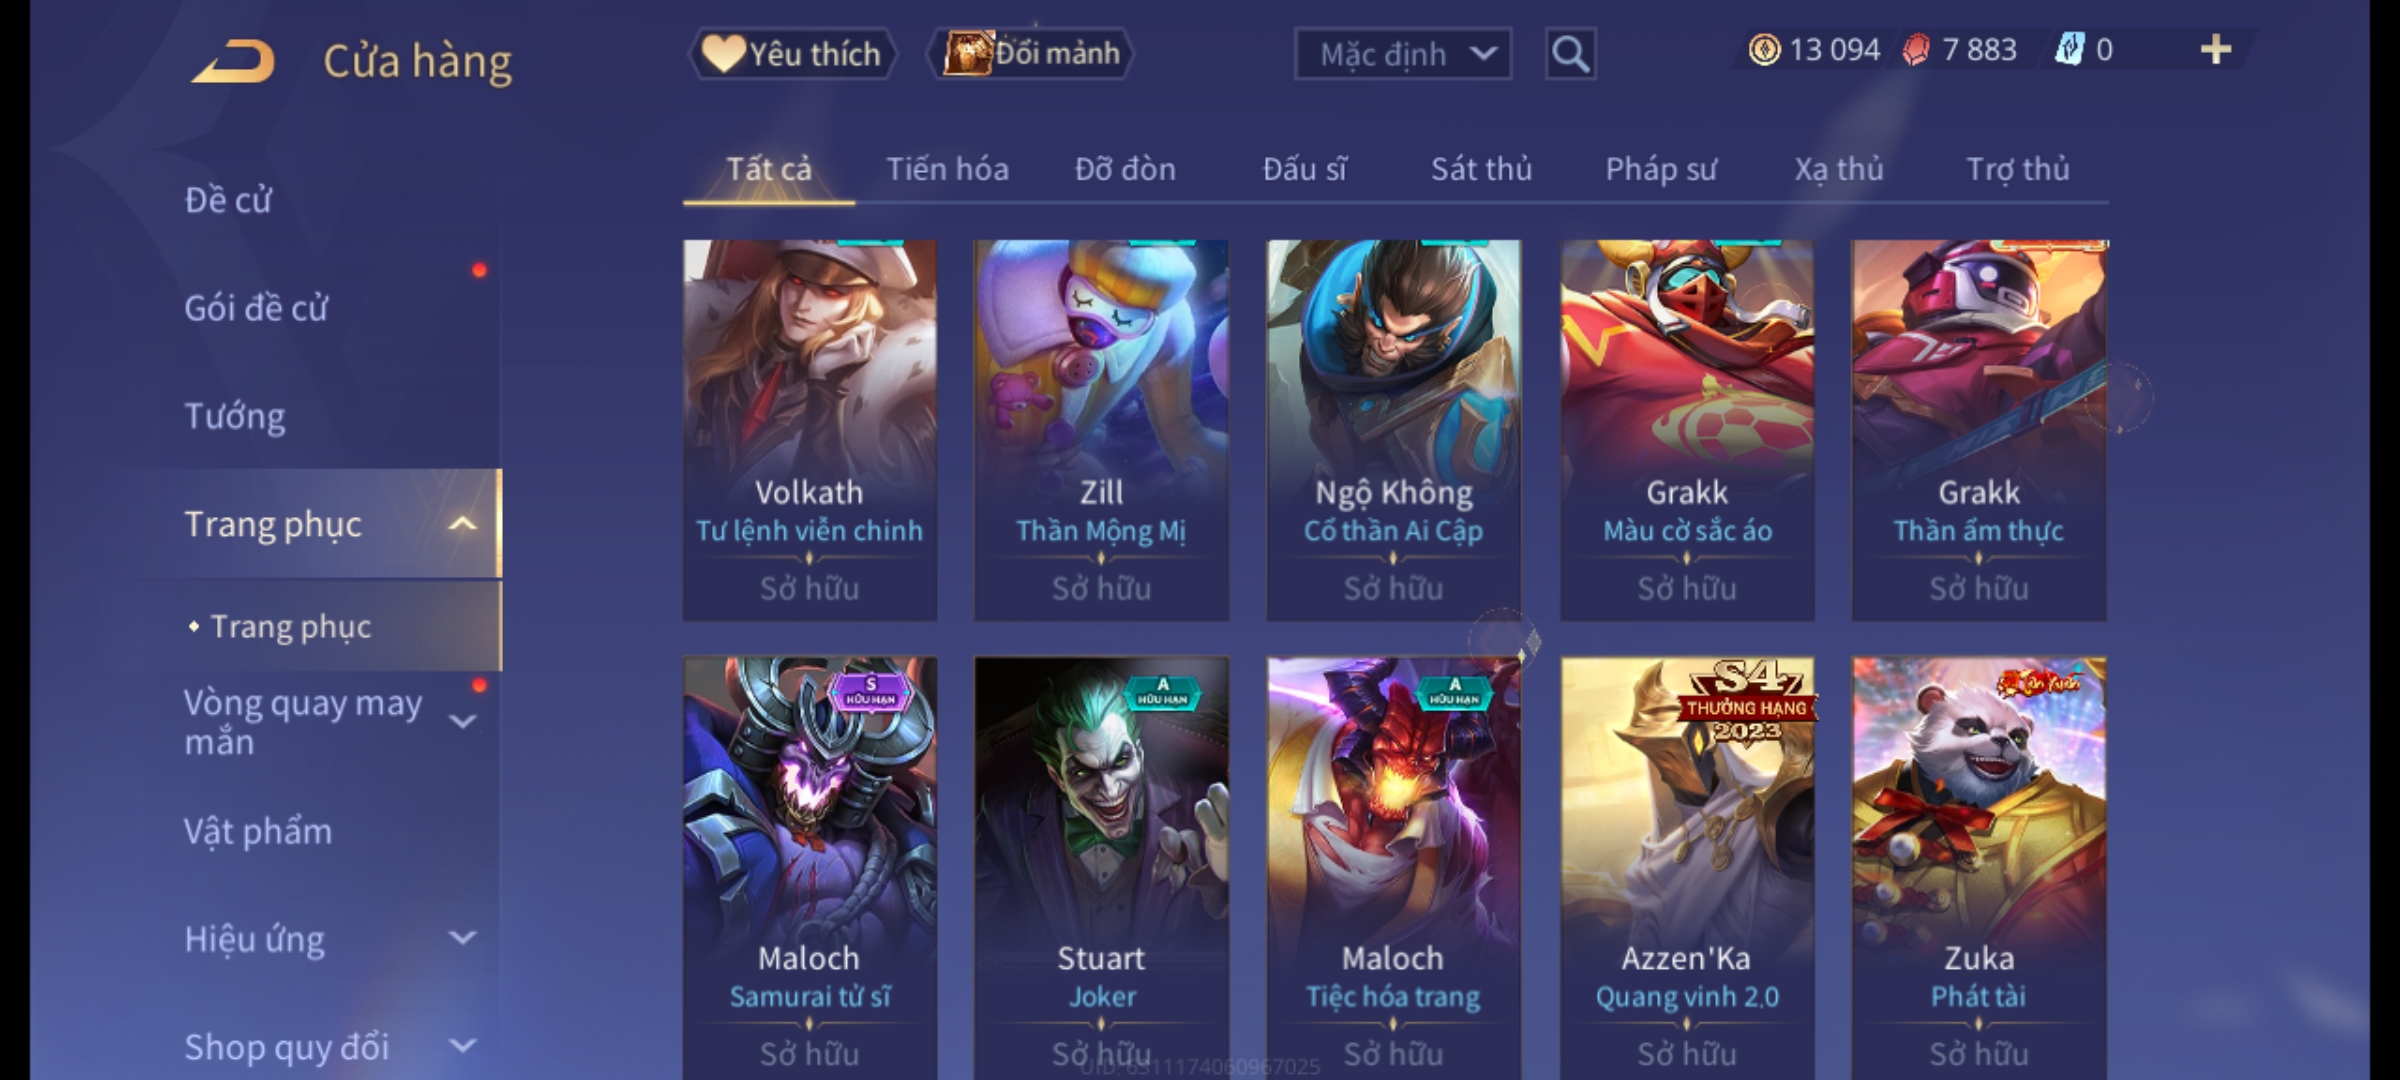Expand the Shop quy đổi section
The image size is (2400, 1080).
462,1046
